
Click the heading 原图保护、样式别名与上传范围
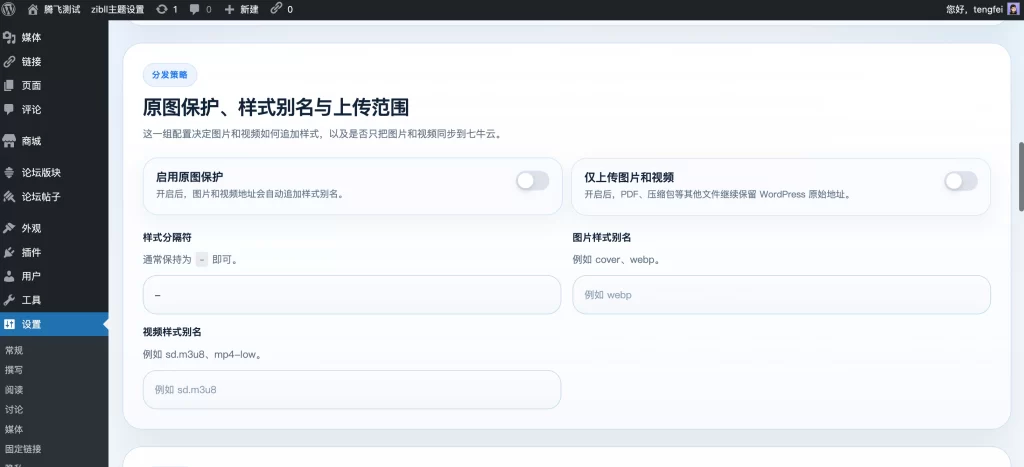click(x=276, y=107)
